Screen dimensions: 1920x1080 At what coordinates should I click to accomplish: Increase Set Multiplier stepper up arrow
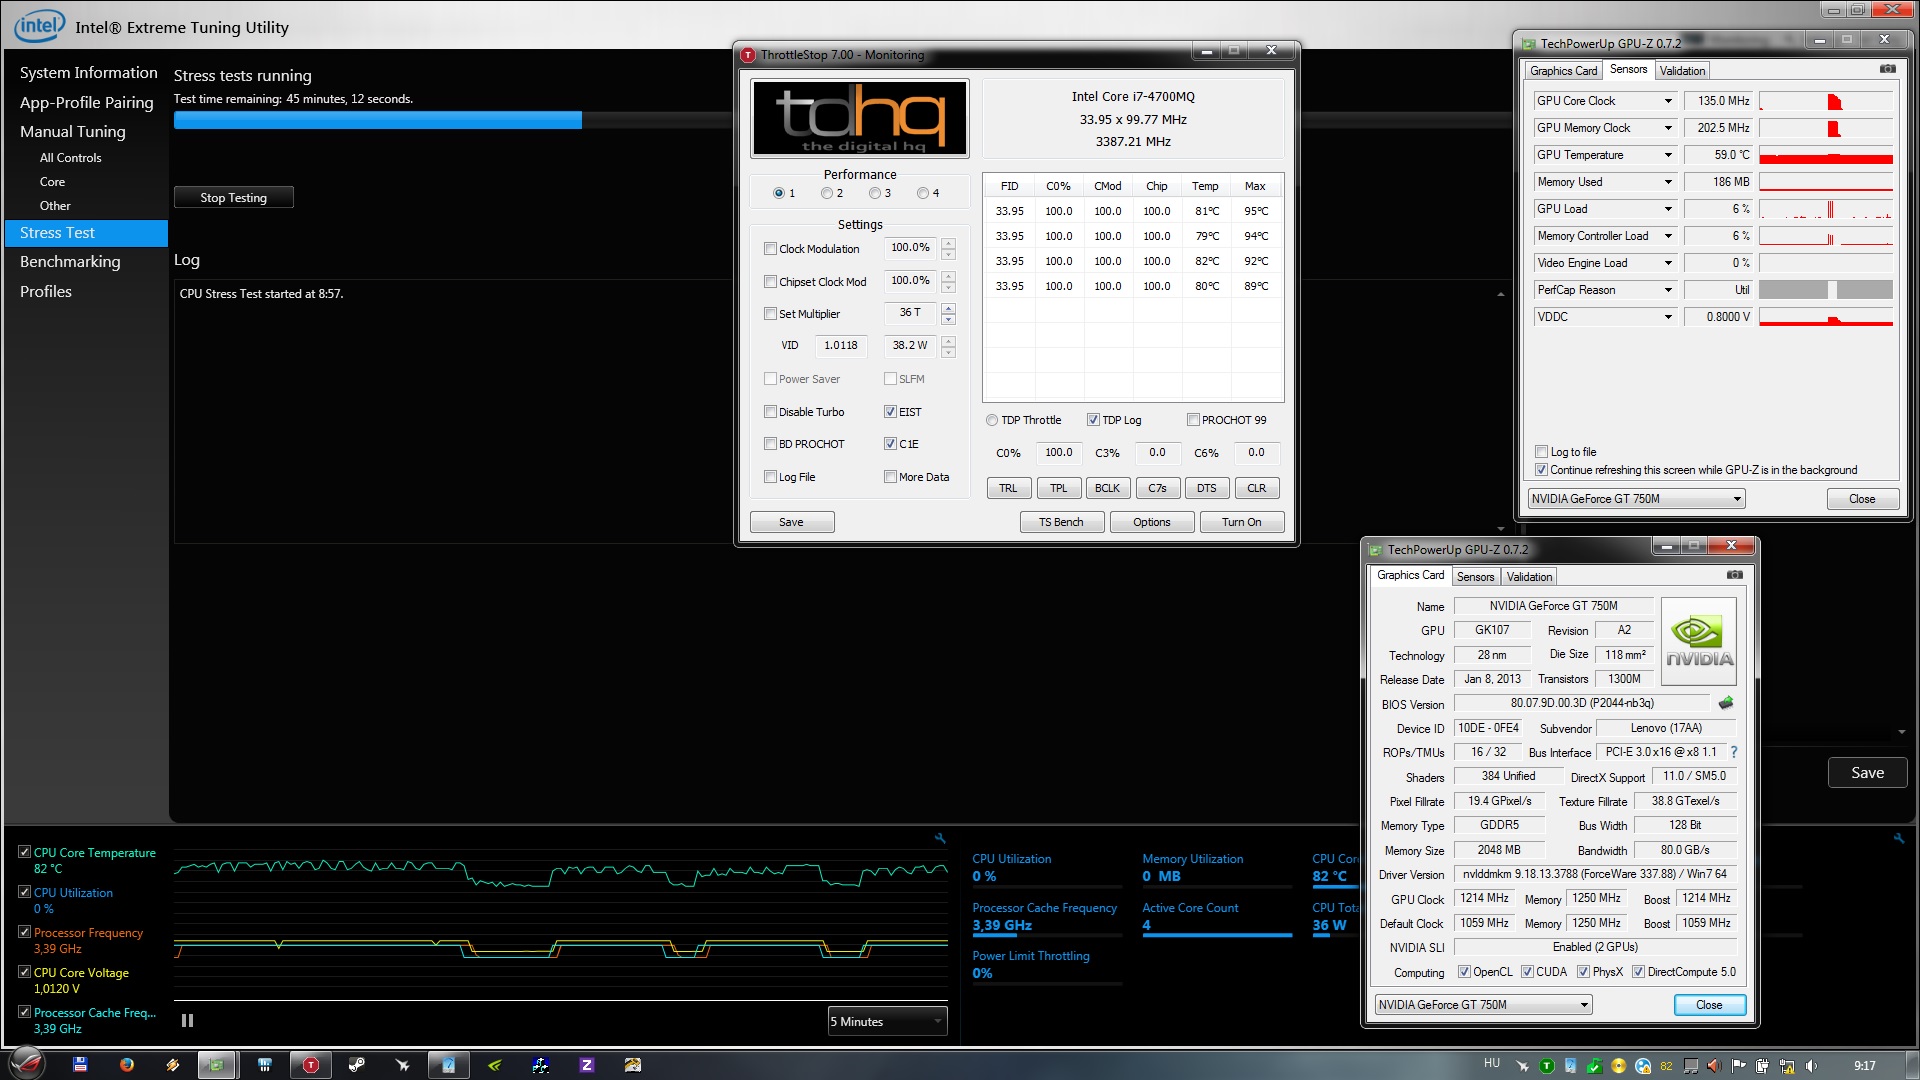948,308
